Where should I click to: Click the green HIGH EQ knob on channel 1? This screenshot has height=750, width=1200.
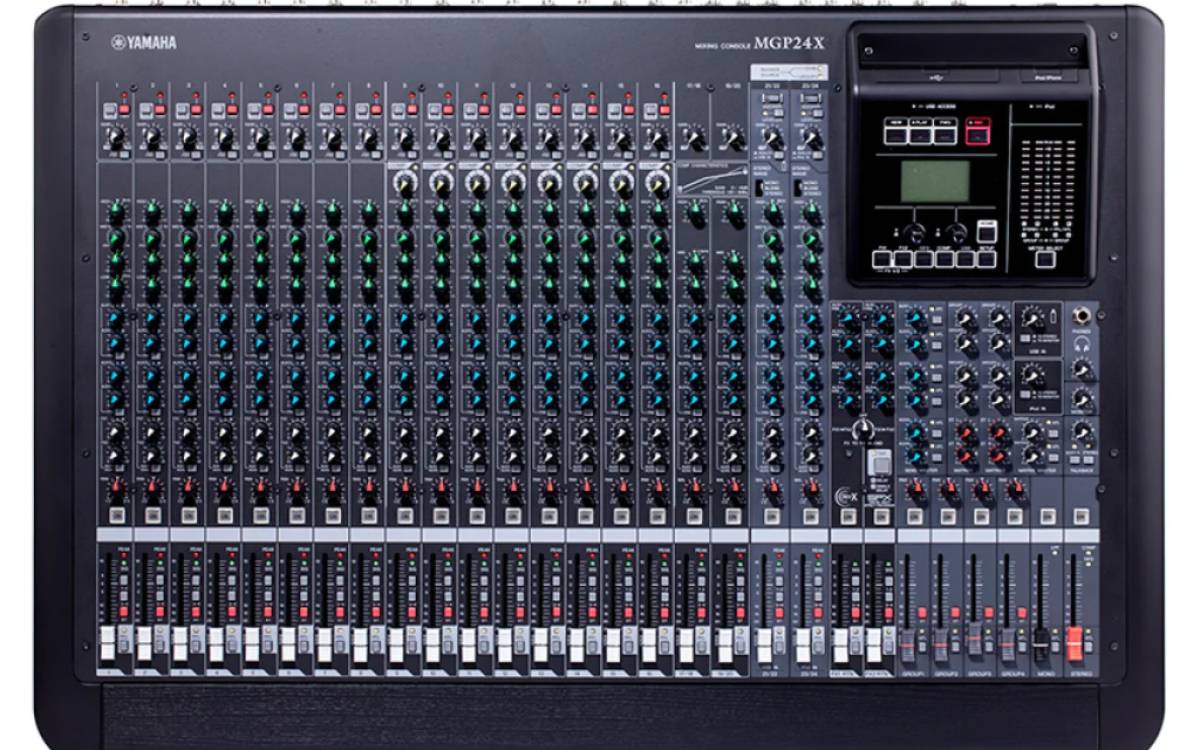tap(116, 211)
